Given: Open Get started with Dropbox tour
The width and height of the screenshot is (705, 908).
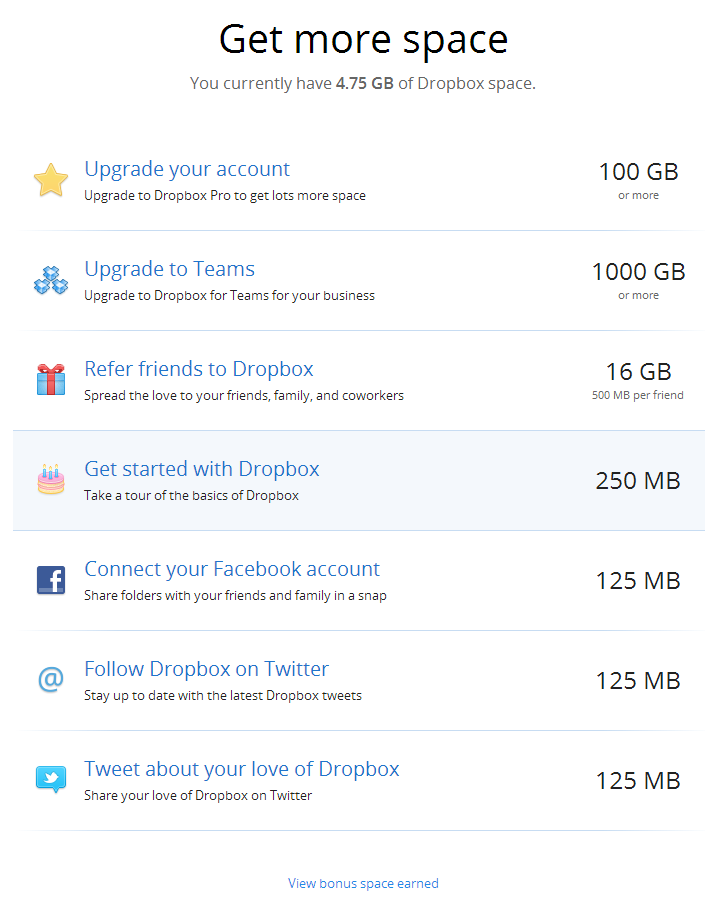Looking at the screenshot, I should (202, 469).
